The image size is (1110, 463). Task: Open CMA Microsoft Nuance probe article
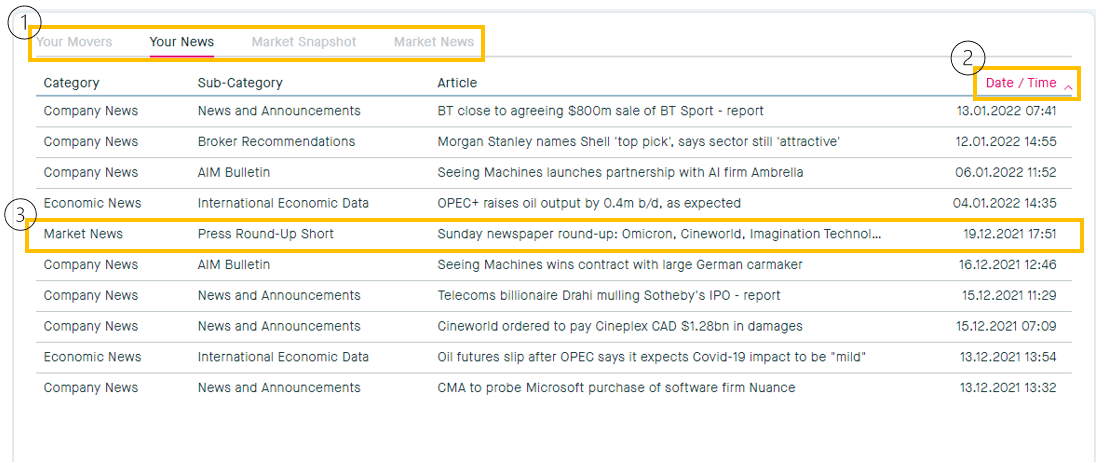(x=616, y=388)
